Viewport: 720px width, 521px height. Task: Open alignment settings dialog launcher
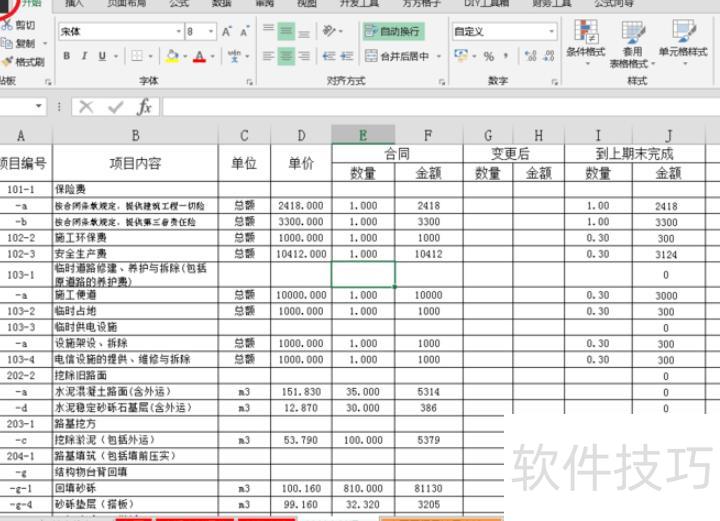pyautogui.click(x=442, y=82)
